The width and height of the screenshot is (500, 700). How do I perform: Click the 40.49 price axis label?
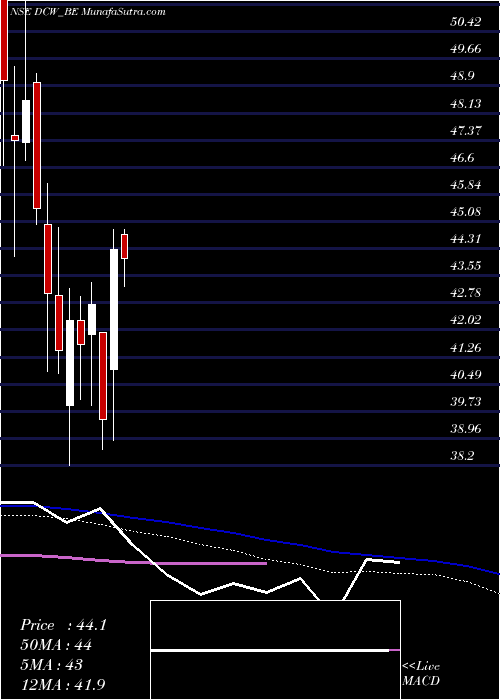click(466, 374)
